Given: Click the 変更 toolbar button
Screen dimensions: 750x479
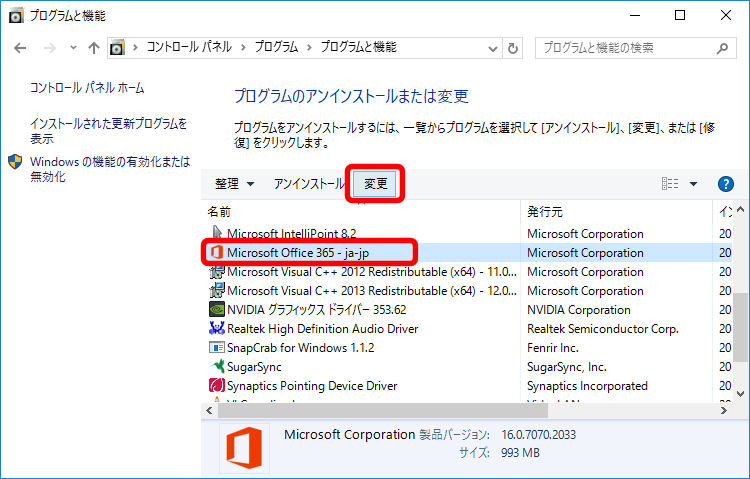Looking at the screenshot, I should pos(375,184).
